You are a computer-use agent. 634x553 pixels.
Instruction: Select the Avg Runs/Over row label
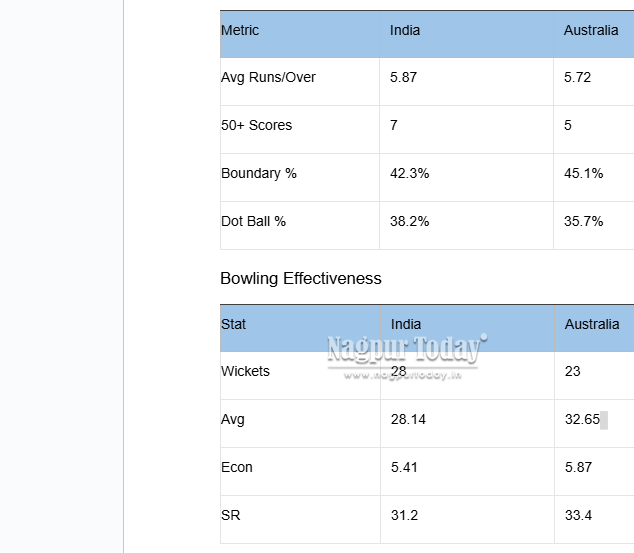click(268, 78)
